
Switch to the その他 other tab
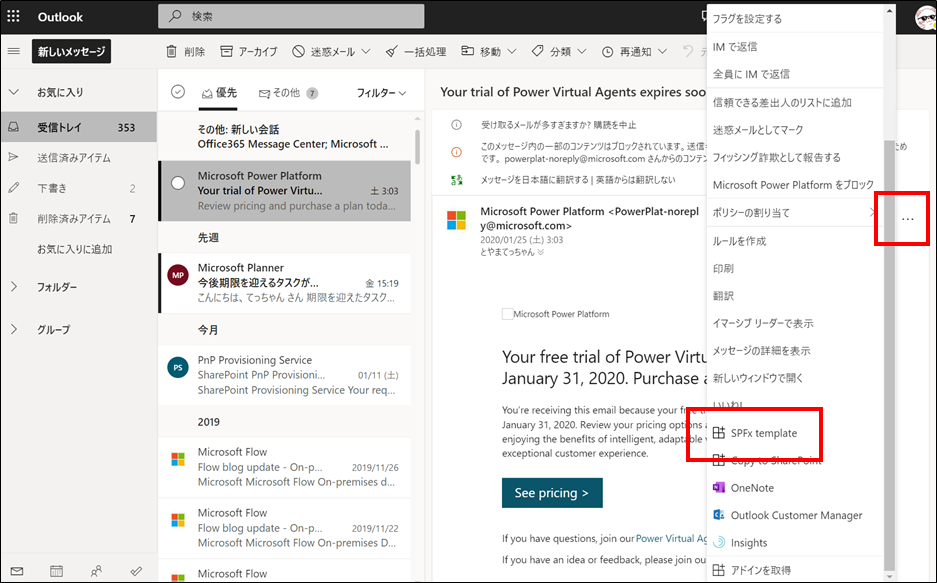point(288,93)
